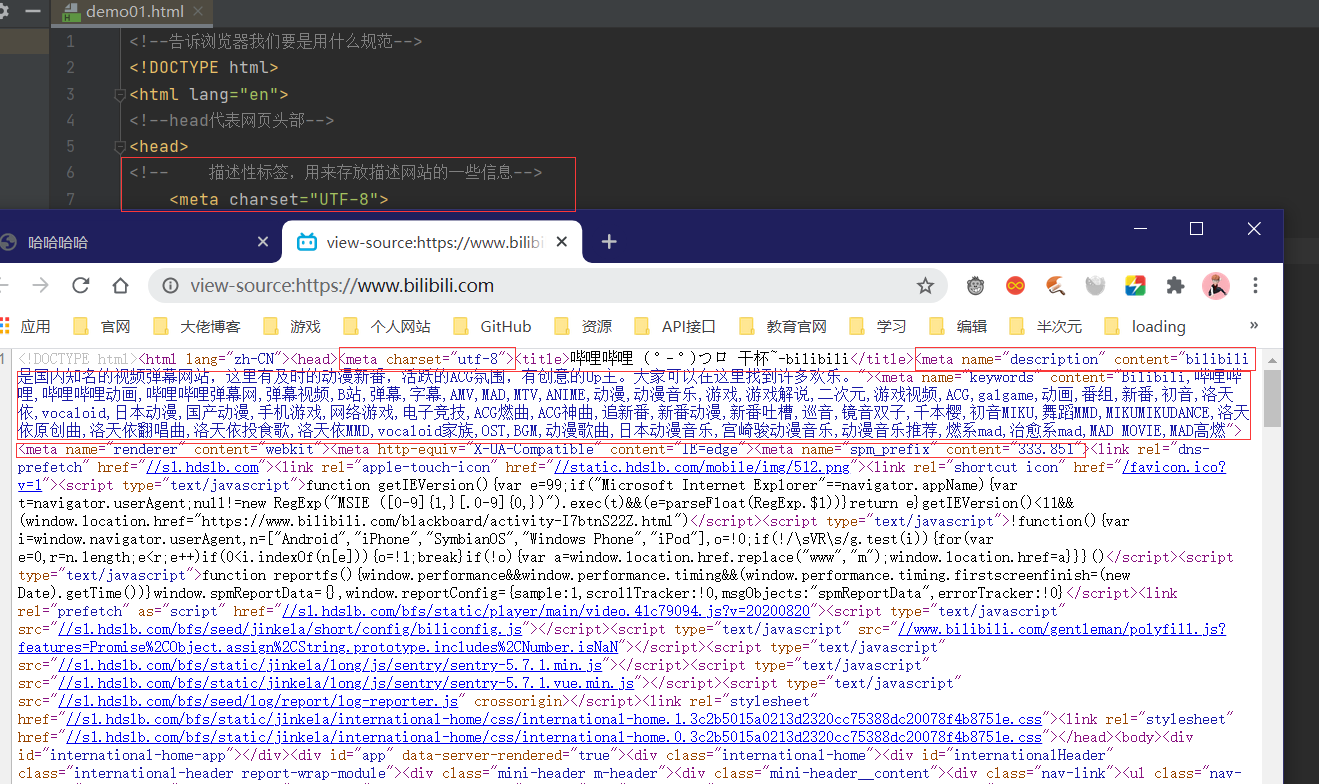Open the international-home.0.3c2b5015 css link
The height and width of the screenshot is (784, 1319).
pyautogui.click(x=554, y=737)
